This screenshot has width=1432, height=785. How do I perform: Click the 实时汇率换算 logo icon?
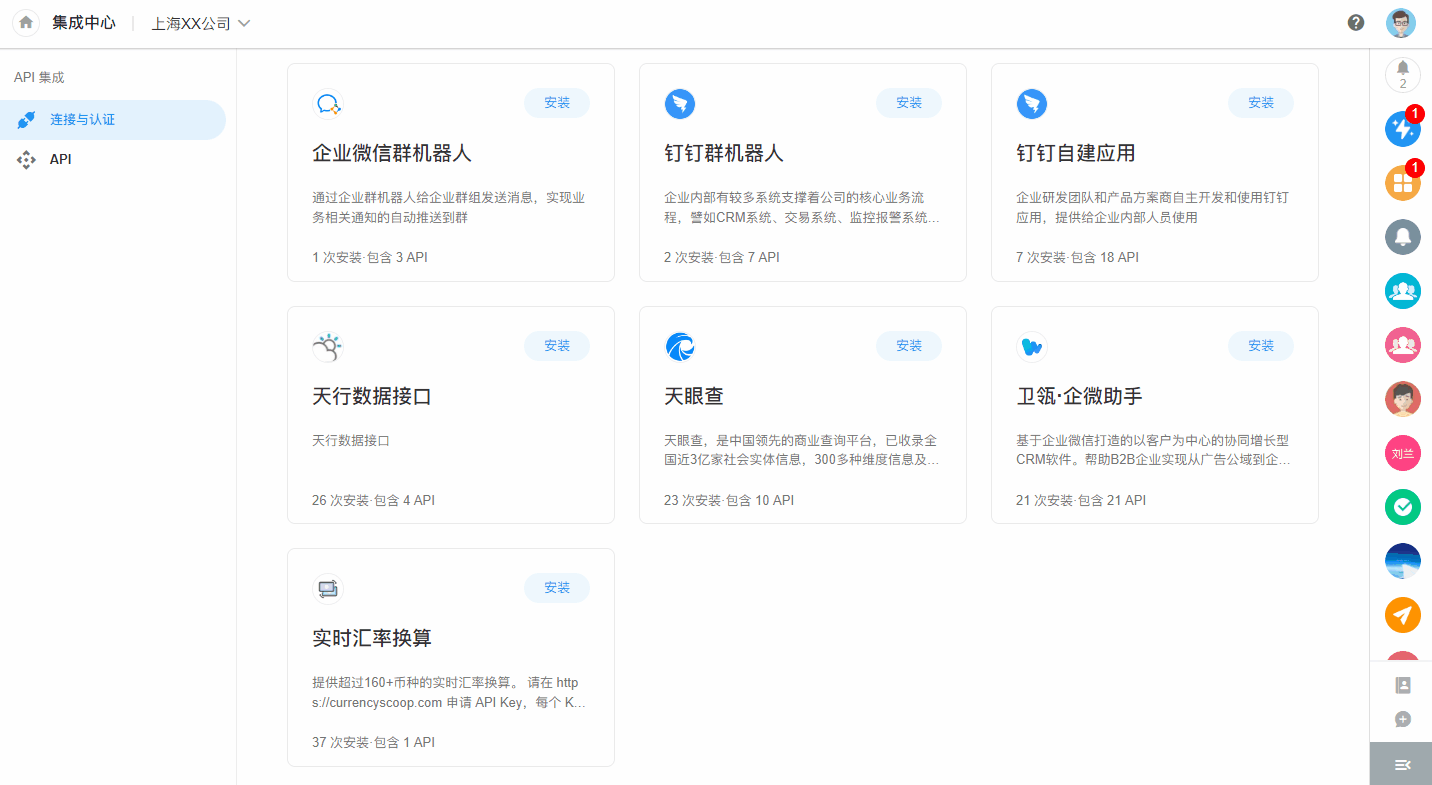tap(328, 588)
